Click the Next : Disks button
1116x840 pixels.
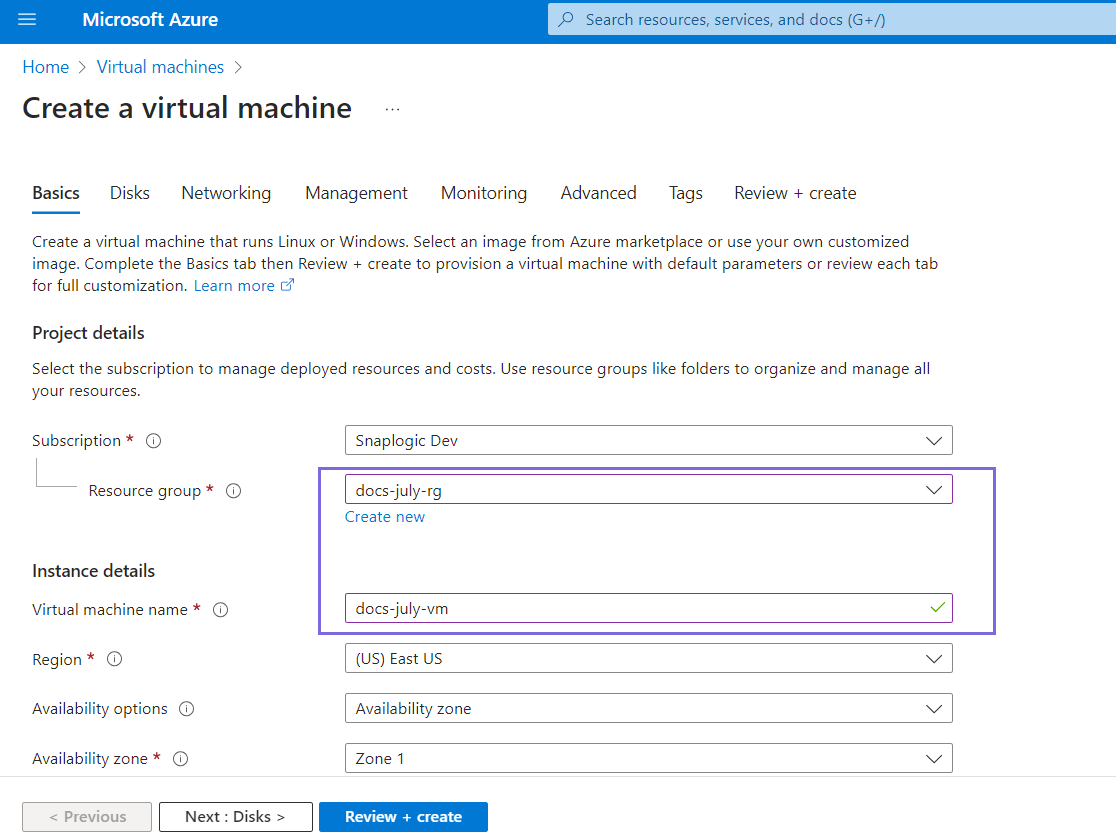tap(235, 817)
